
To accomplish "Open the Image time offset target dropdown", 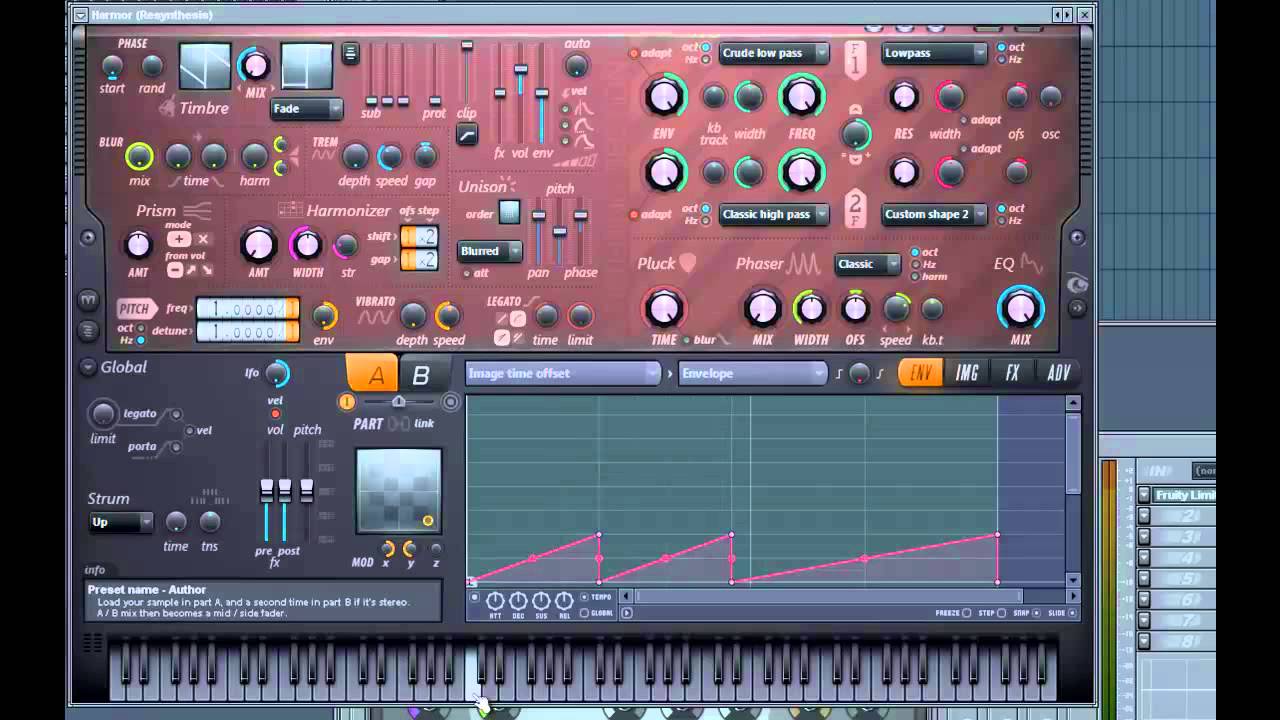I will [x=563, y=374].
